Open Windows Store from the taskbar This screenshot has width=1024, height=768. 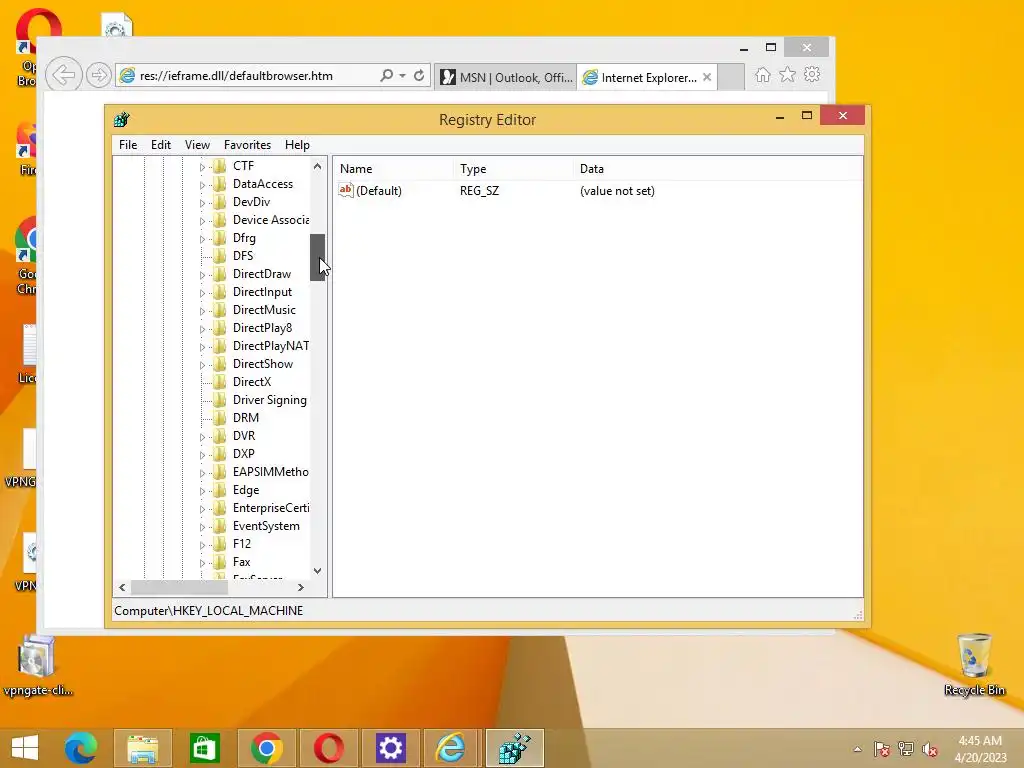click(x=204, y=748)
